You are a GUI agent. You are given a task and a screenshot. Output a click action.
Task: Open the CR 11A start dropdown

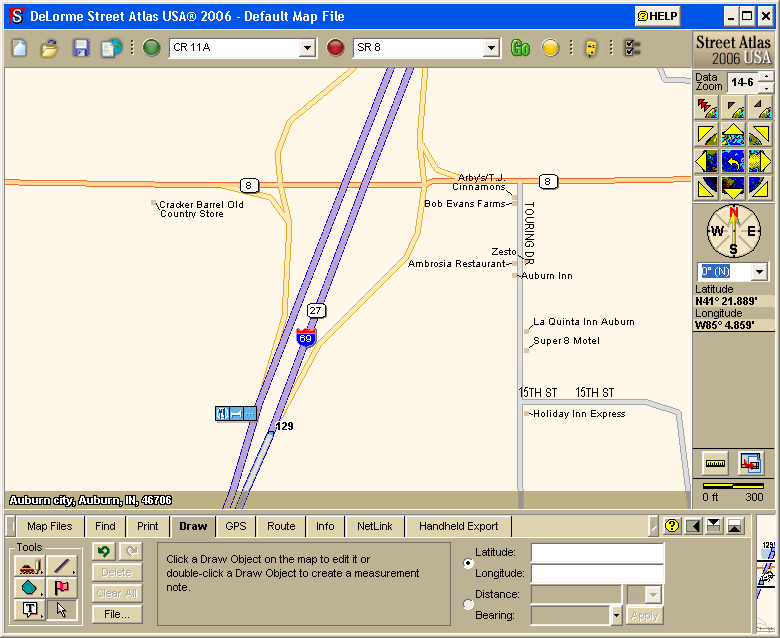(x=307, y=48)
